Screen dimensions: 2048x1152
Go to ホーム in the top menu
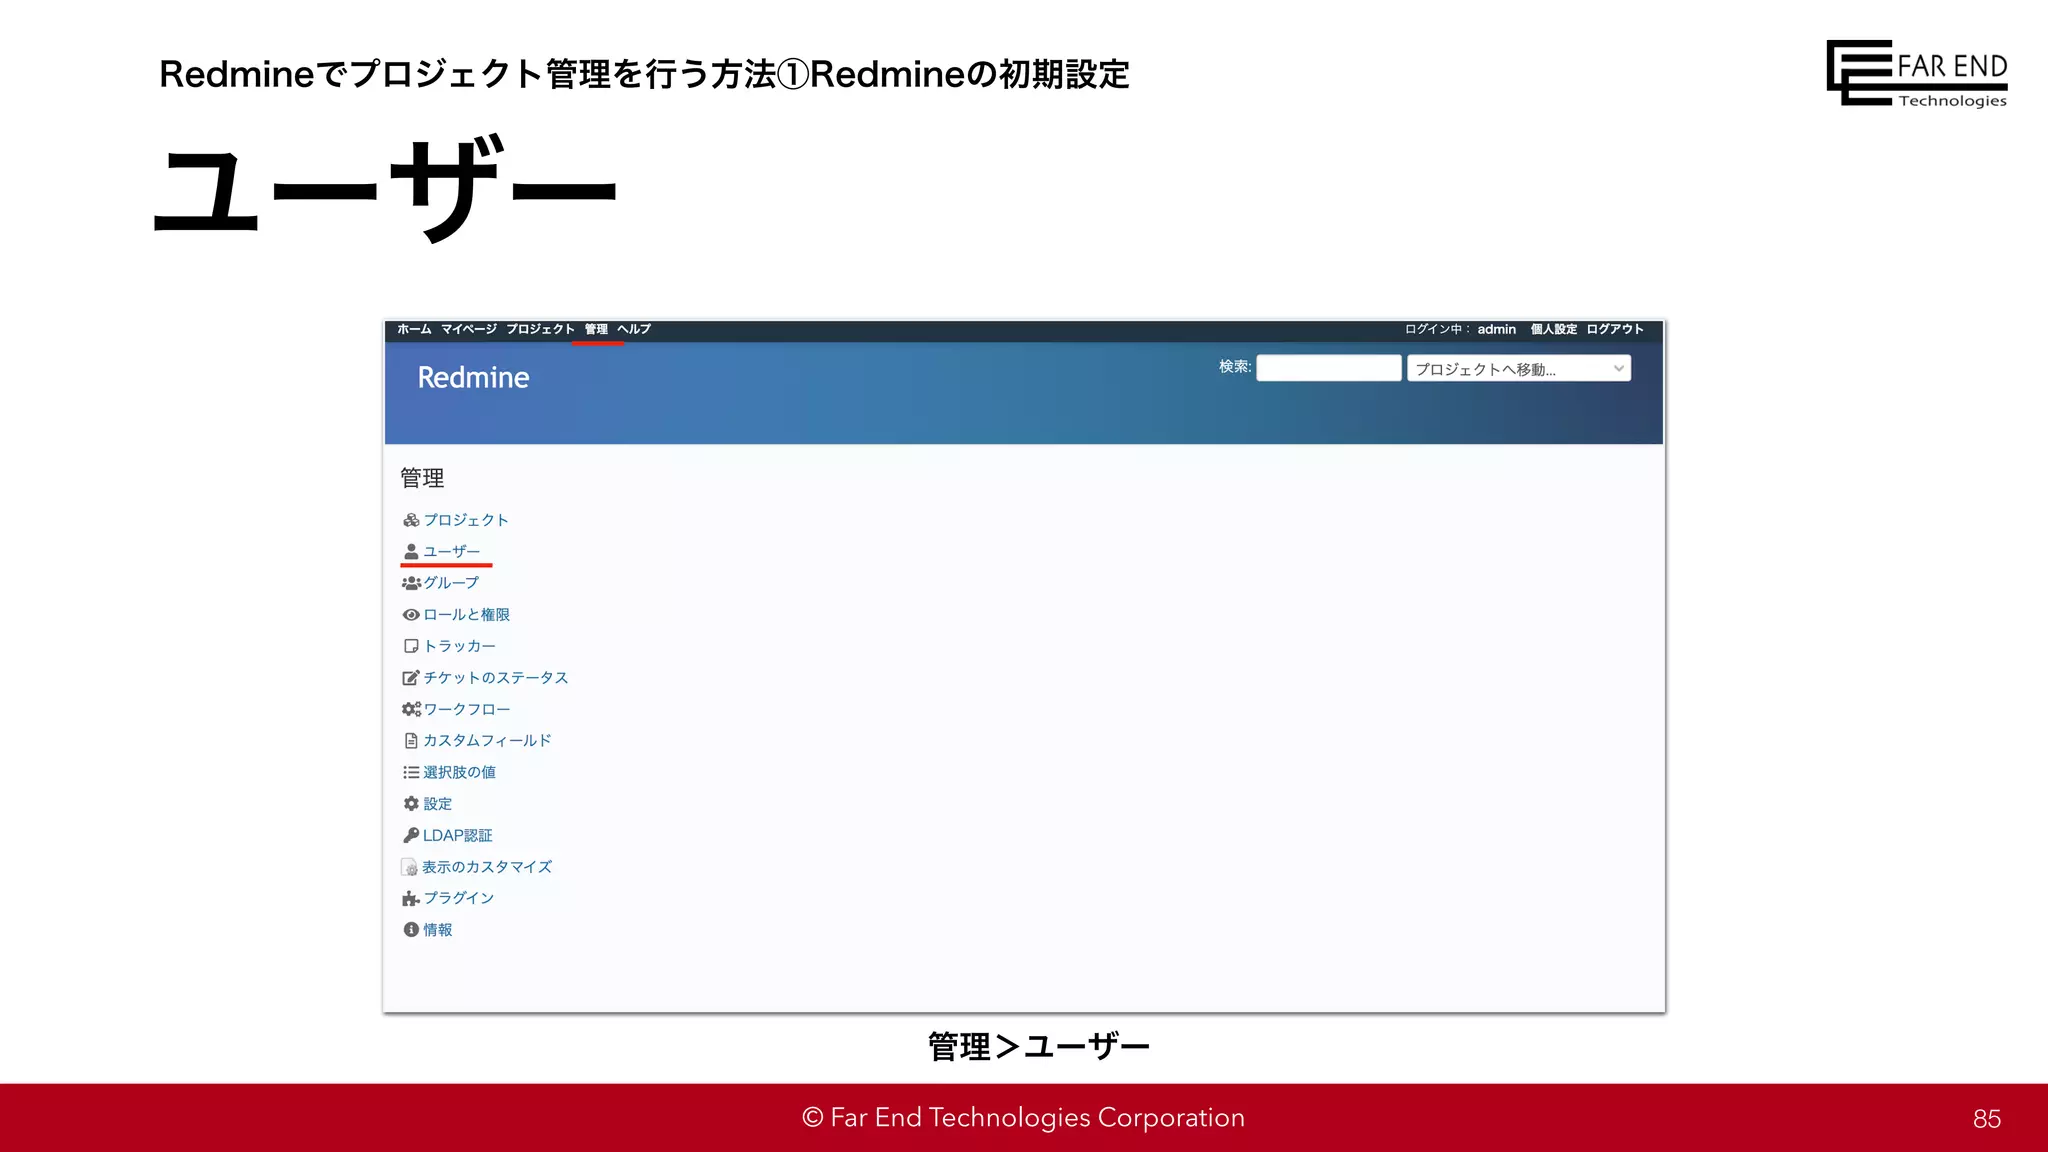(x=414, y=329)
